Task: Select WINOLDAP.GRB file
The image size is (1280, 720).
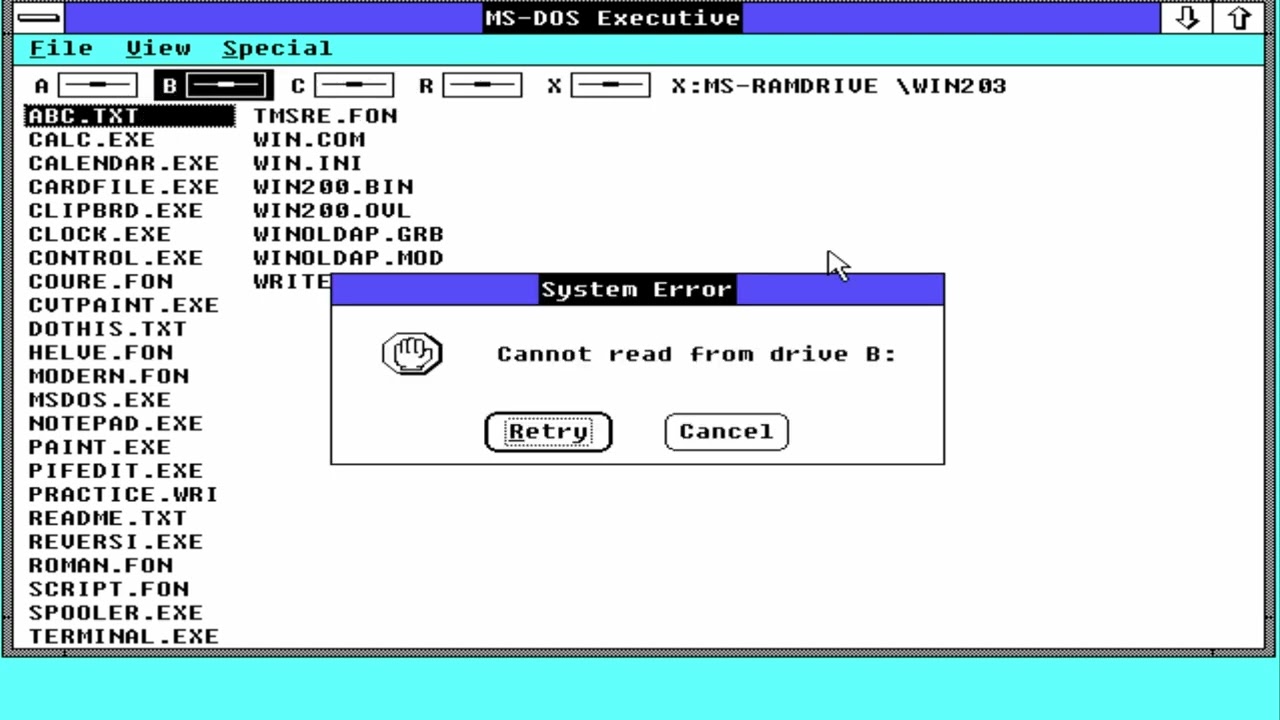Action: pyautogui.click(x=348, y=234)
